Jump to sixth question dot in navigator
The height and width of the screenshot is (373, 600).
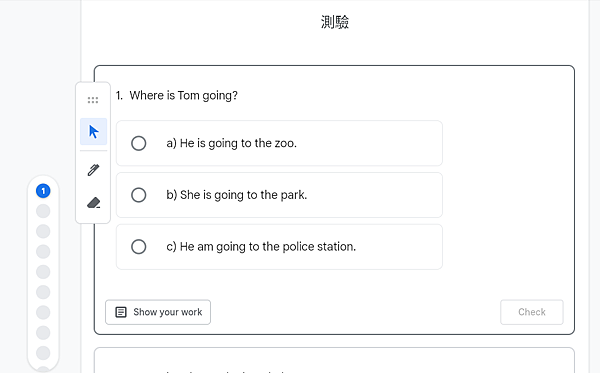pyautogui.click(x=43, y=292)
